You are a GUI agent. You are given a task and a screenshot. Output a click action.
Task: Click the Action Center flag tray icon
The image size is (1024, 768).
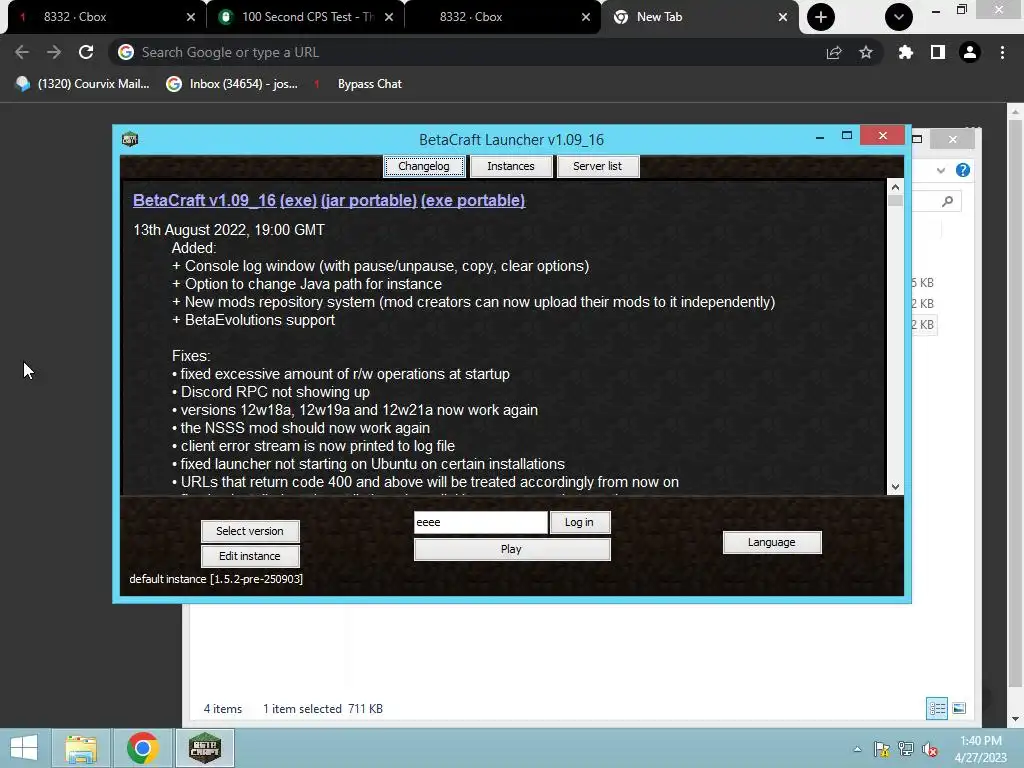coord(881,750)
